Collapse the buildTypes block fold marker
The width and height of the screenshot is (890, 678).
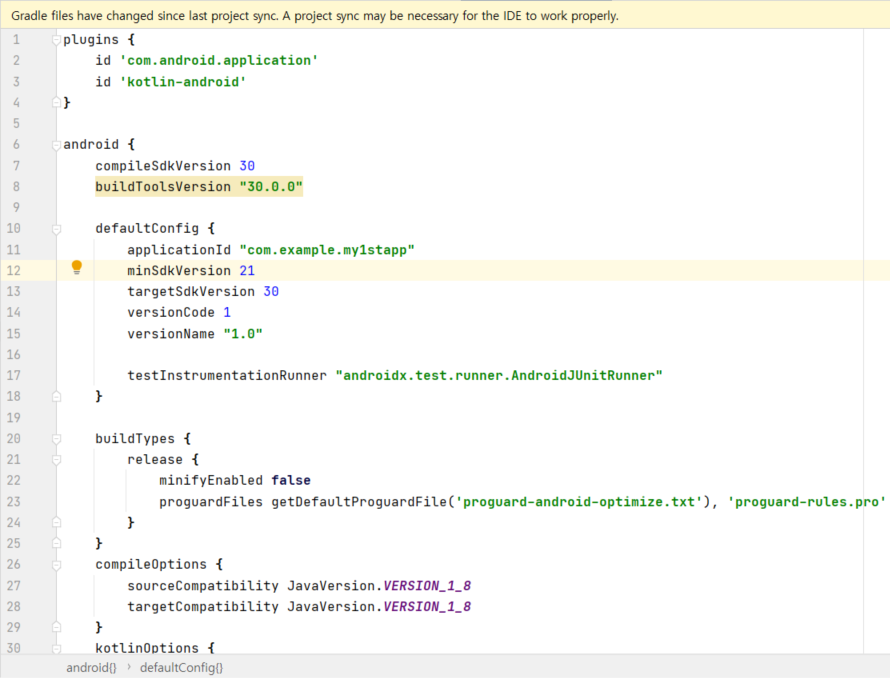(x=56, y=439)
